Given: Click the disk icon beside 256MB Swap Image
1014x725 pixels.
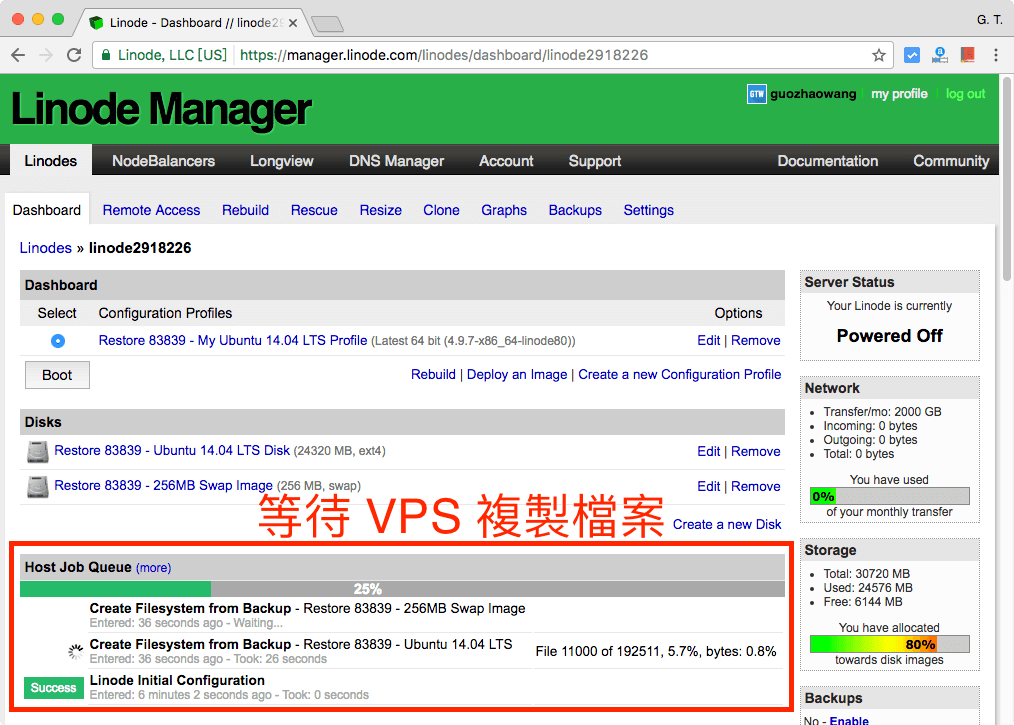Looking at the screenshot, I should point(36,486).
